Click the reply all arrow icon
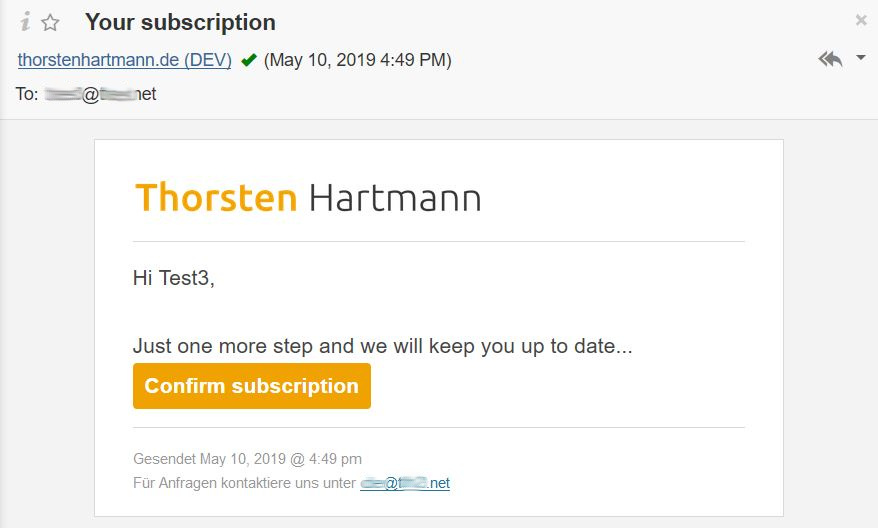The height and width of the screenshot is (528, 878). click(x=830, y=59)
